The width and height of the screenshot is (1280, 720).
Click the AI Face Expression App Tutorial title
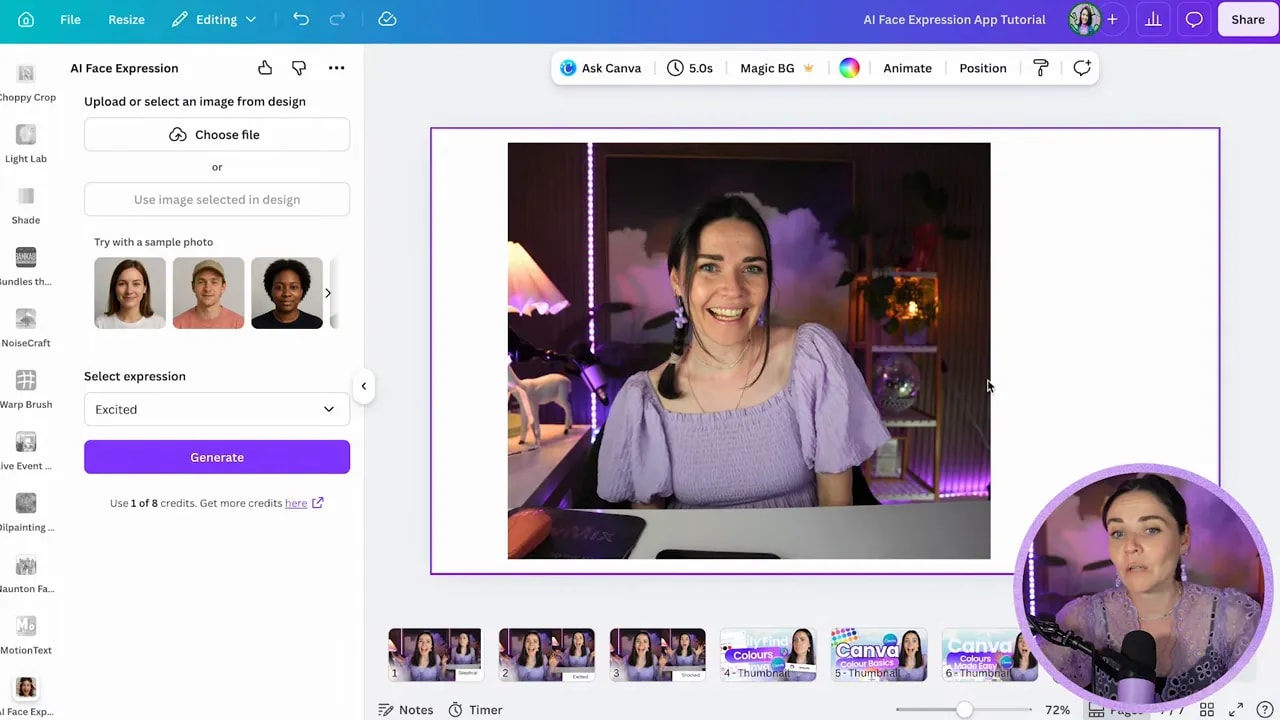tap(954, 19)
